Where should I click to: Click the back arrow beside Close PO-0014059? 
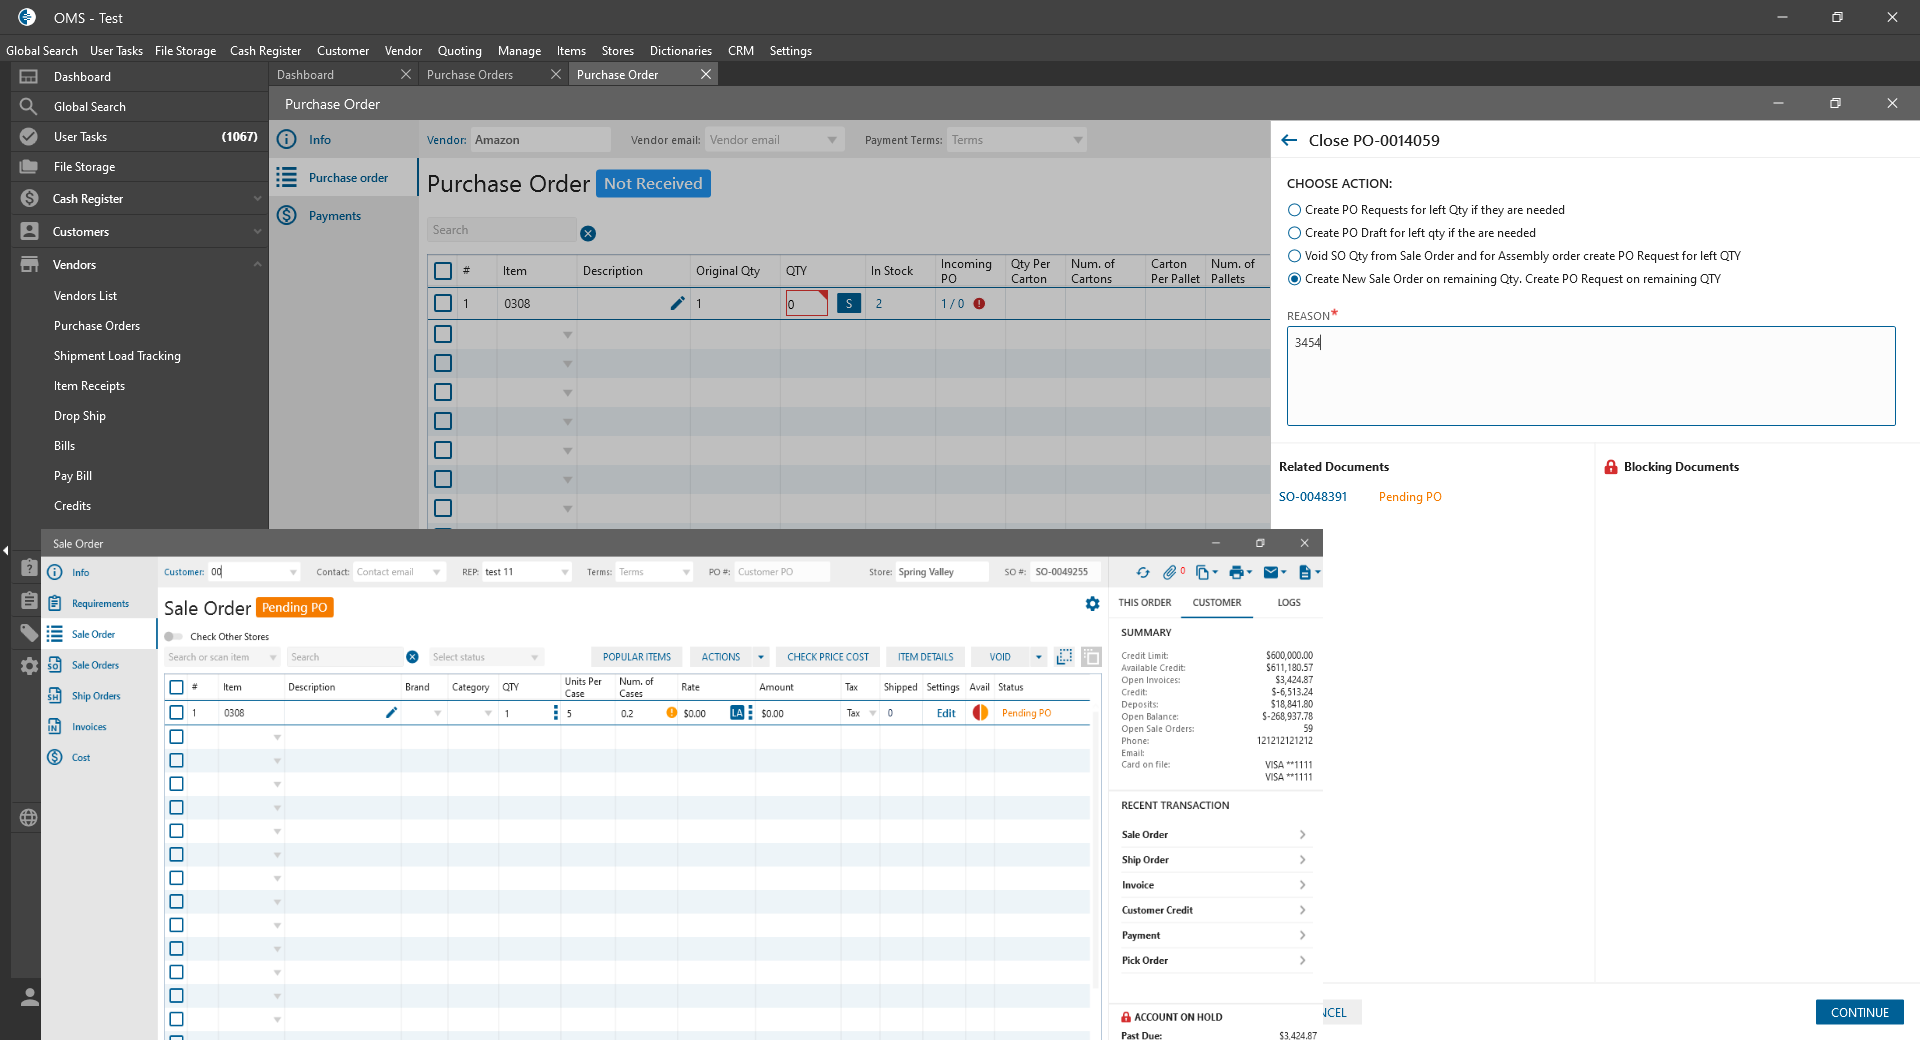[x=1289, y=141]
